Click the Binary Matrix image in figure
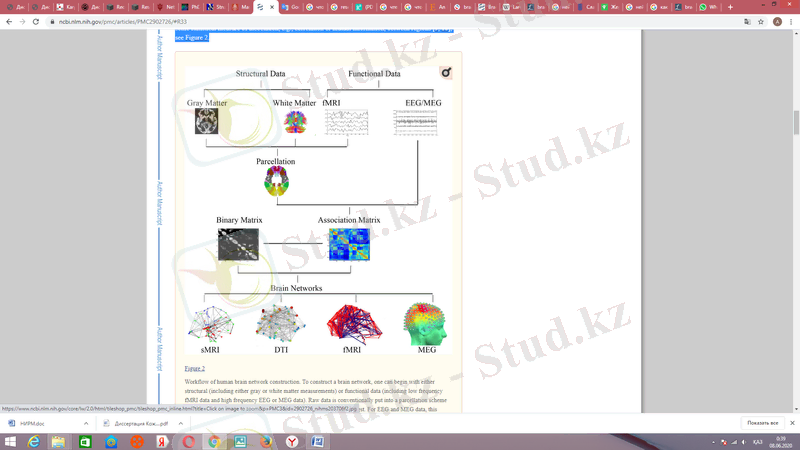The image size is (800, 450). [238, 244]
